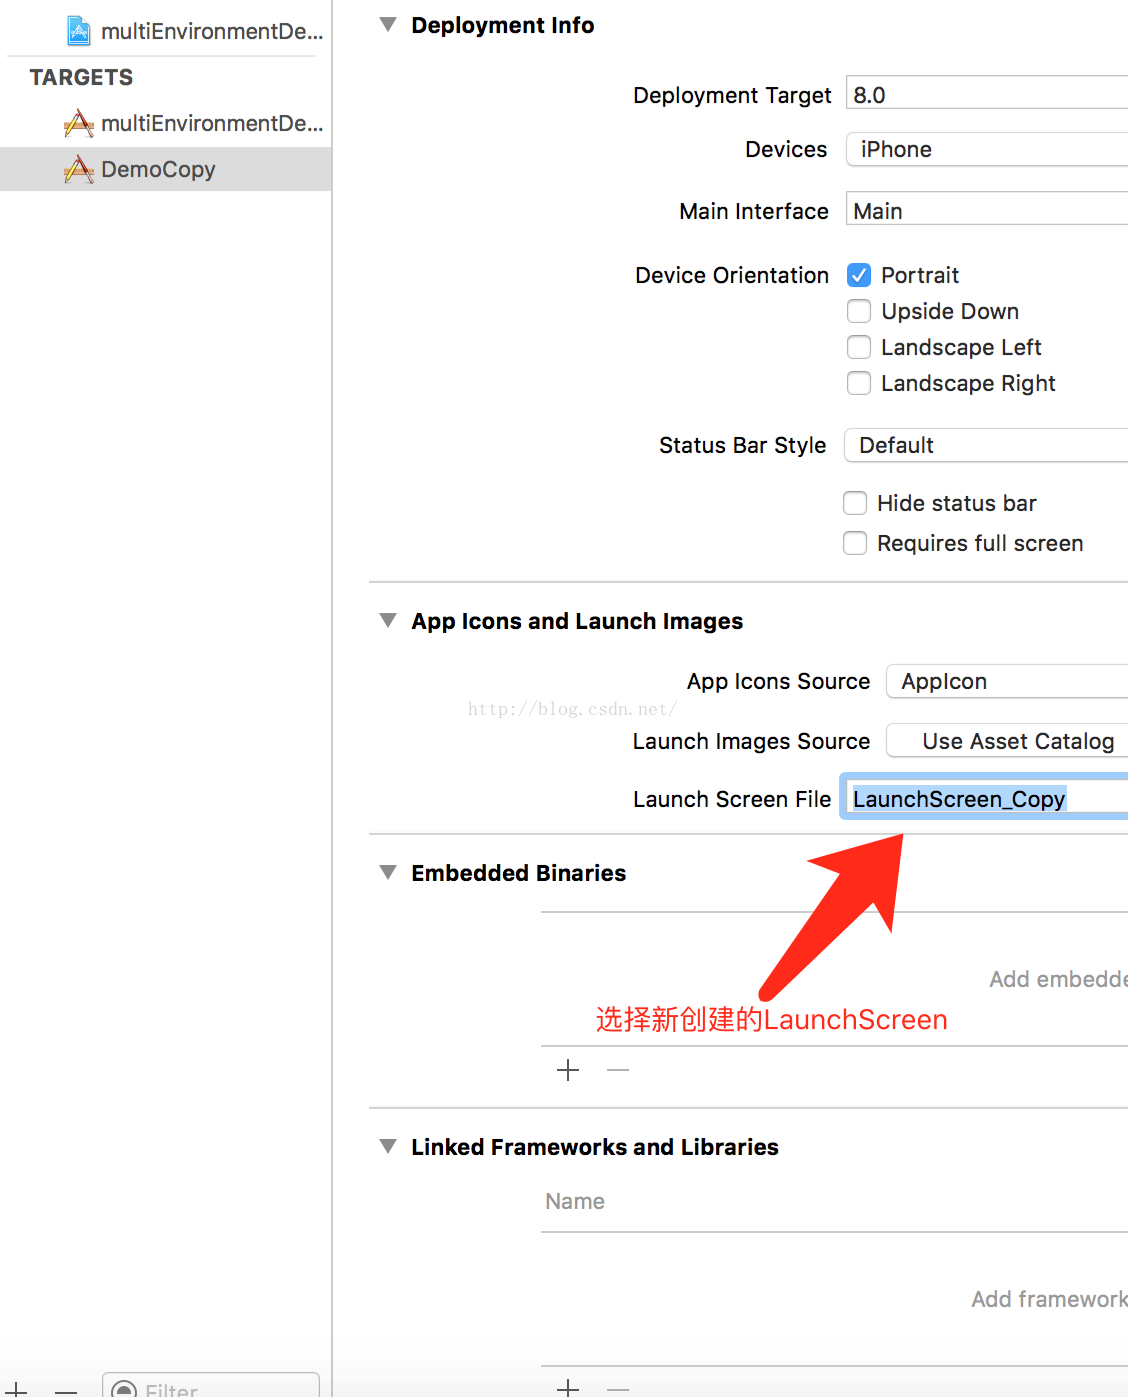Click the multiEnvironmentDemo project file icon
Screen dimensions: 1129x1397
pyautogui.click(x=79, y=31)
